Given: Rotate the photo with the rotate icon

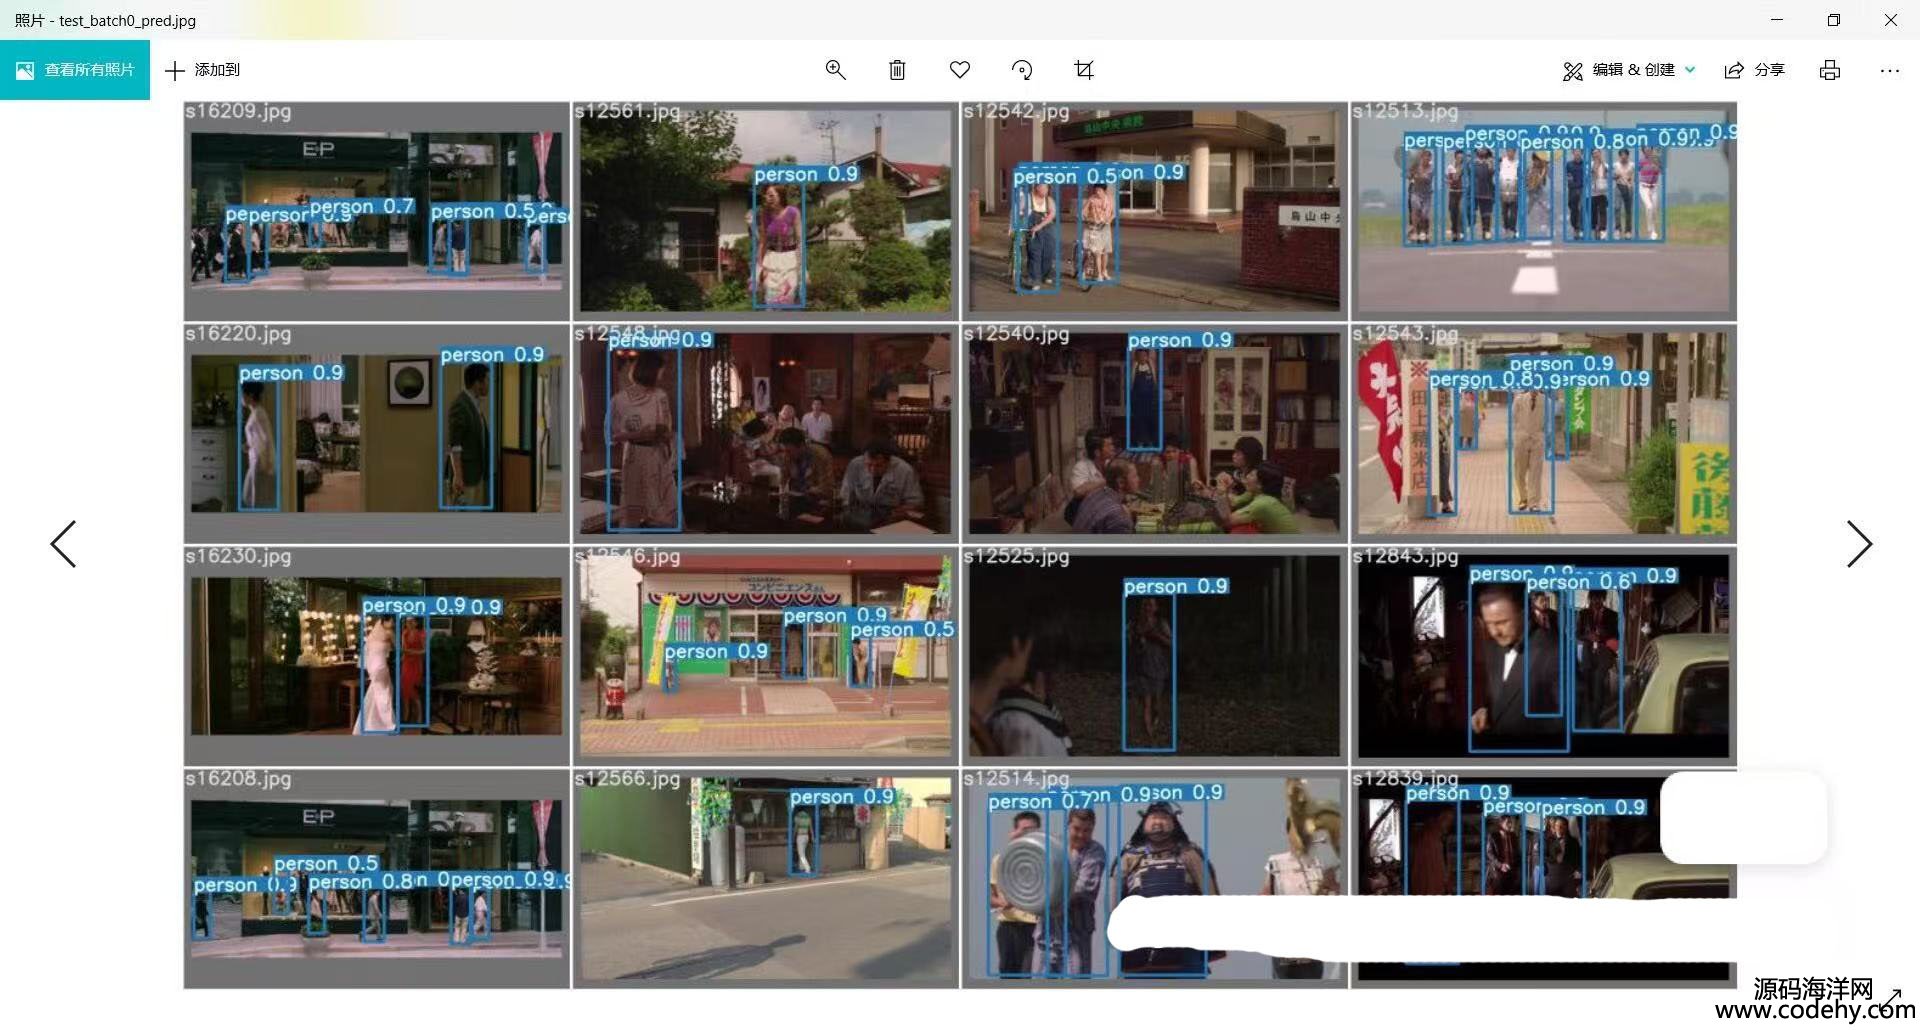Looking at the screenshot, I should (1022, 70).
